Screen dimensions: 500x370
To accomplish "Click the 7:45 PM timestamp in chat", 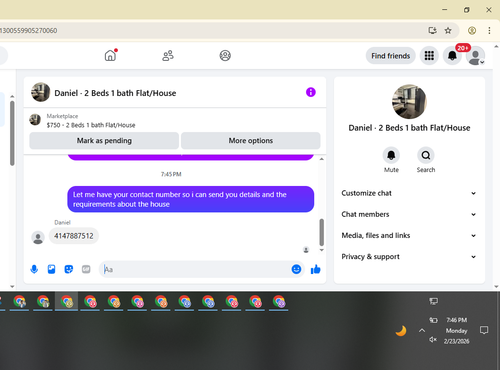I will tap(171, 174).
